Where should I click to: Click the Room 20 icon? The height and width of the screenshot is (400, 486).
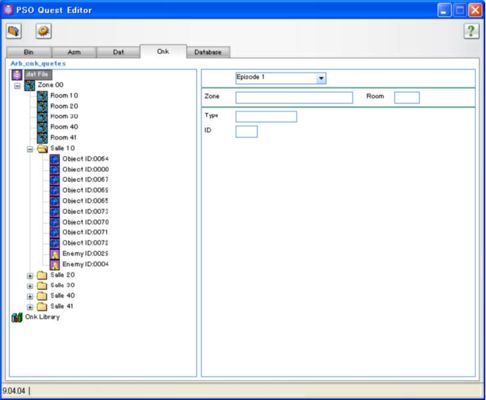tap(42, 107)
